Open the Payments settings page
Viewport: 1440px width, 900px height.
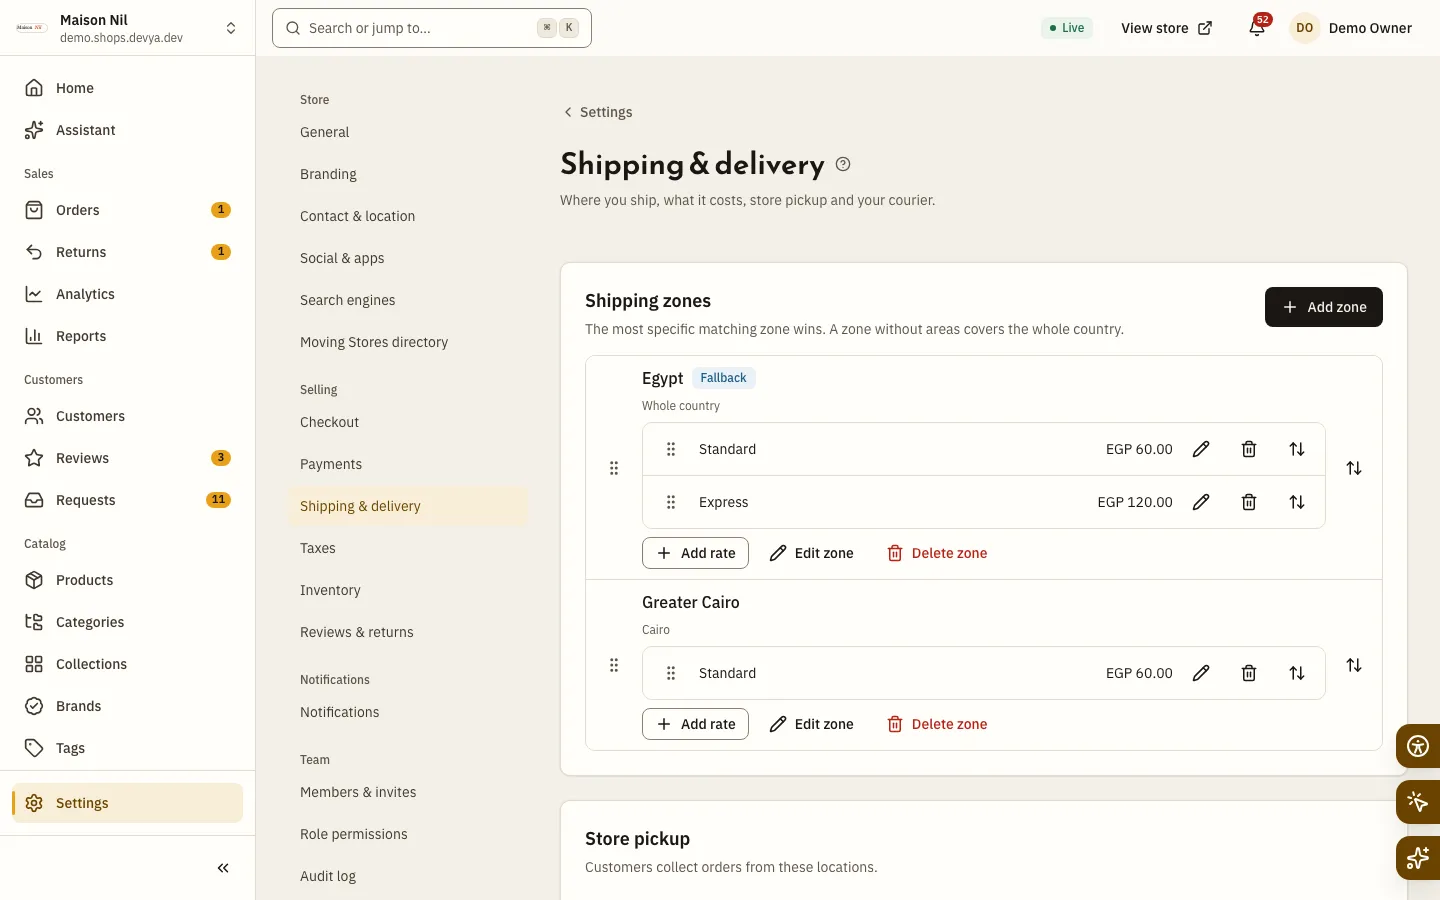pyautogui.click(x=407, y=464)
